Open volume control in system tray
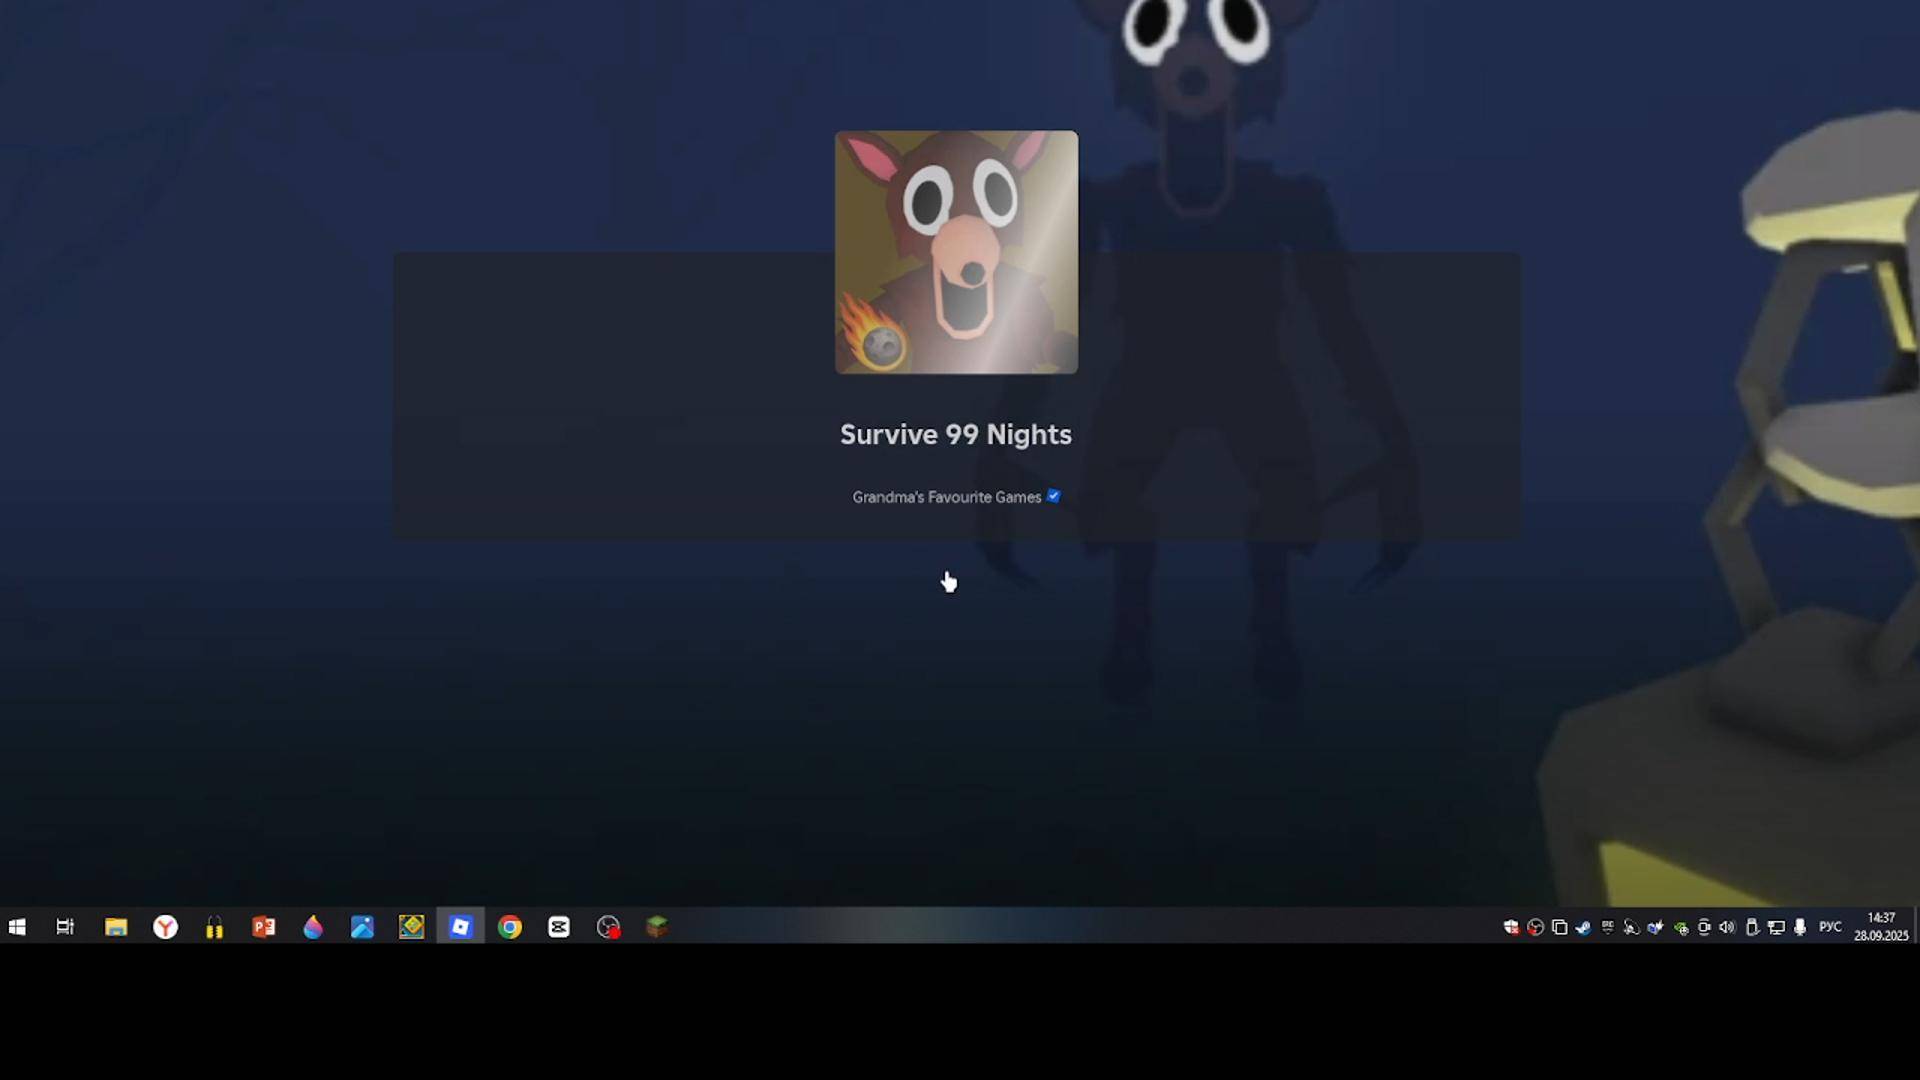The image size is (1920, 1080). click(1727, 927)
